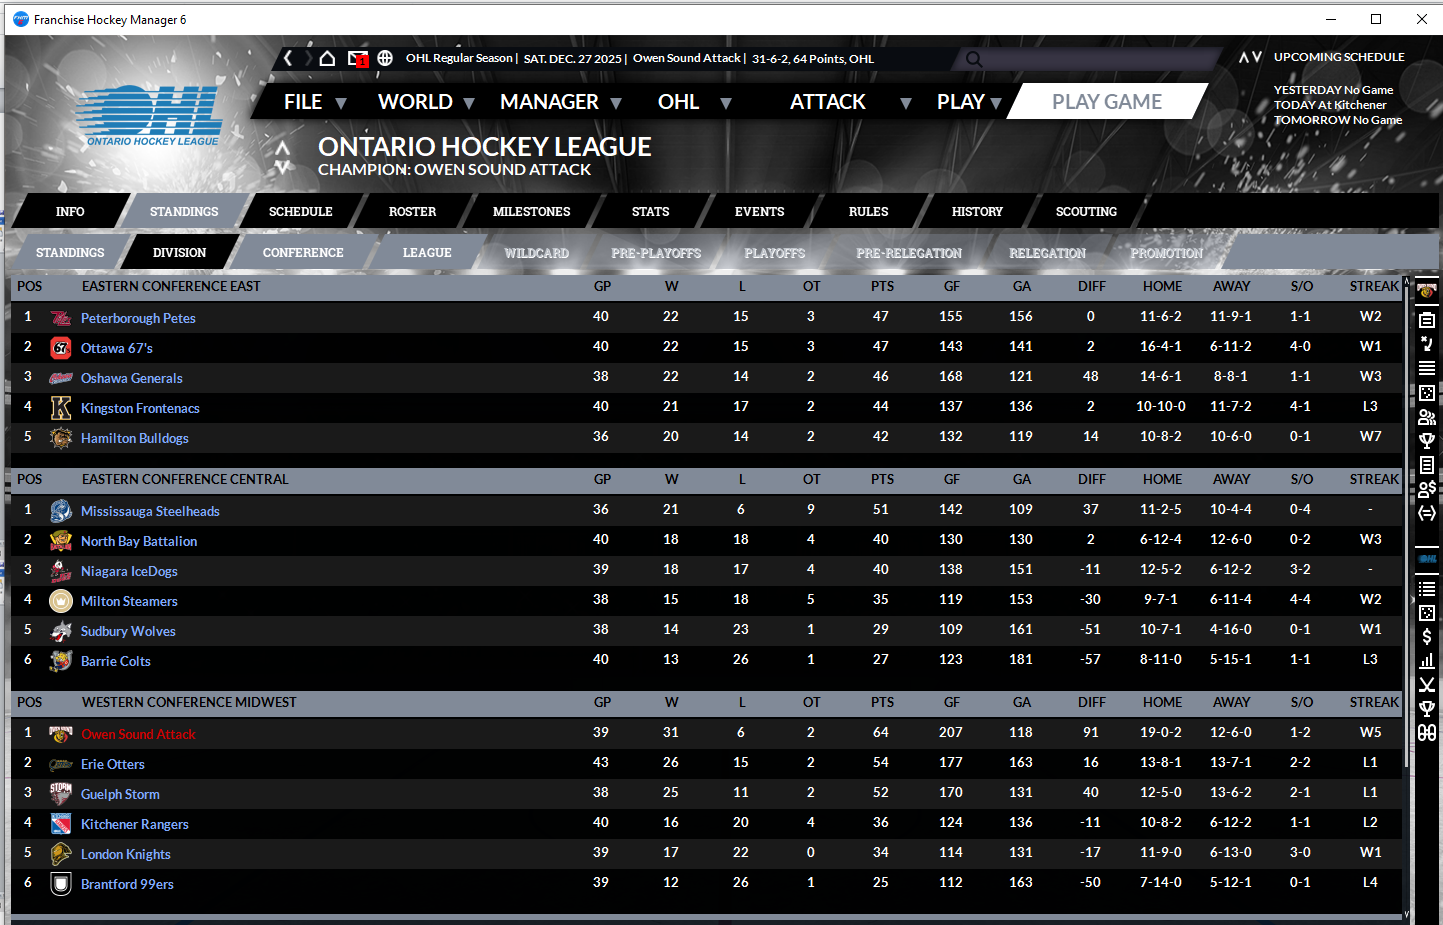The width and height of the screenshot is (1443, 925).
Task: Open the HISTORY tab
Action: [977, 212]
